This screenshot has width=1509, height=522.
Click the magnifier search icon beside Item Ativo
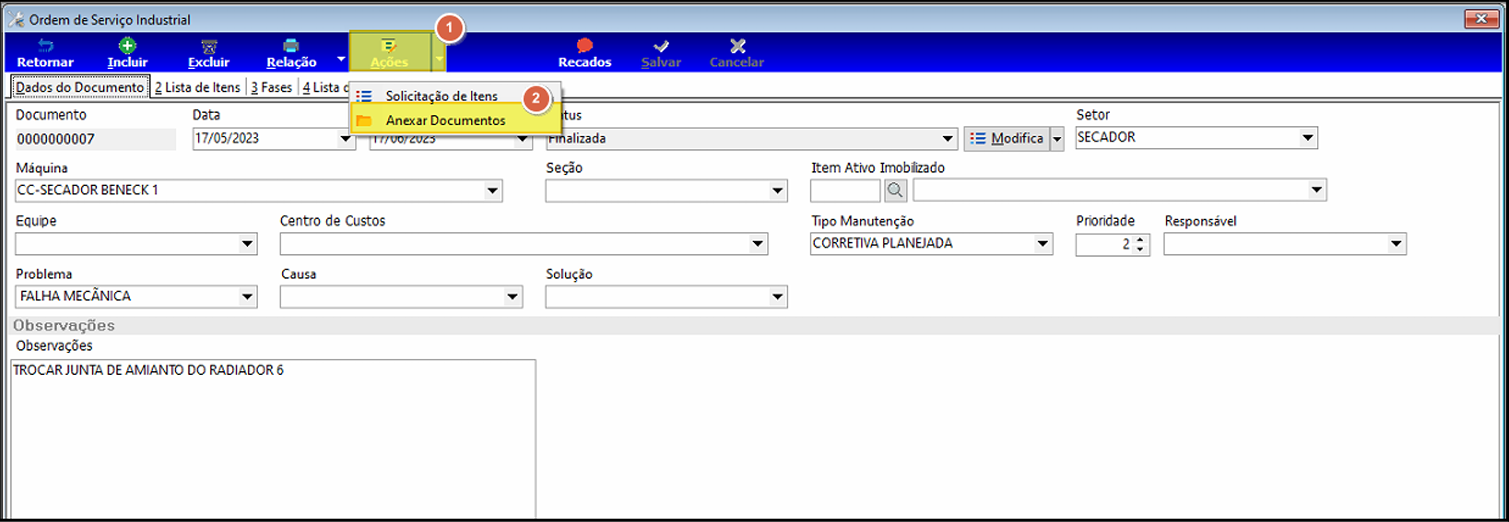click(895, 190)
